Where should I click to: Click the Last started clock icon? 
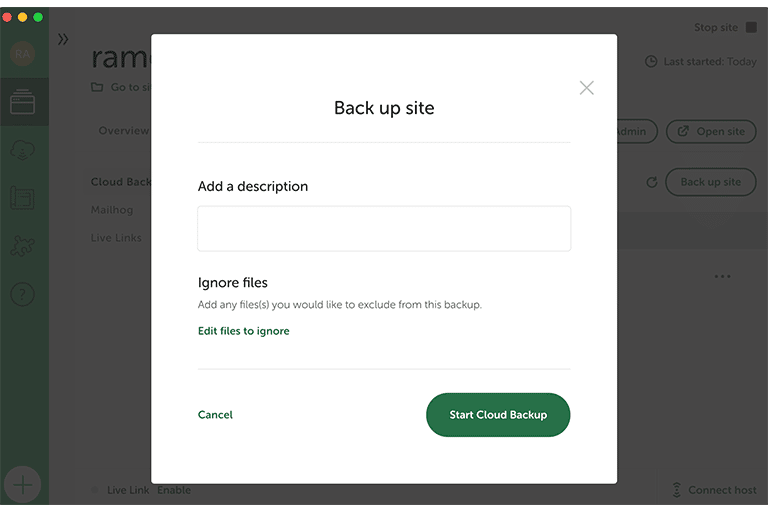[x=651, y=62]
